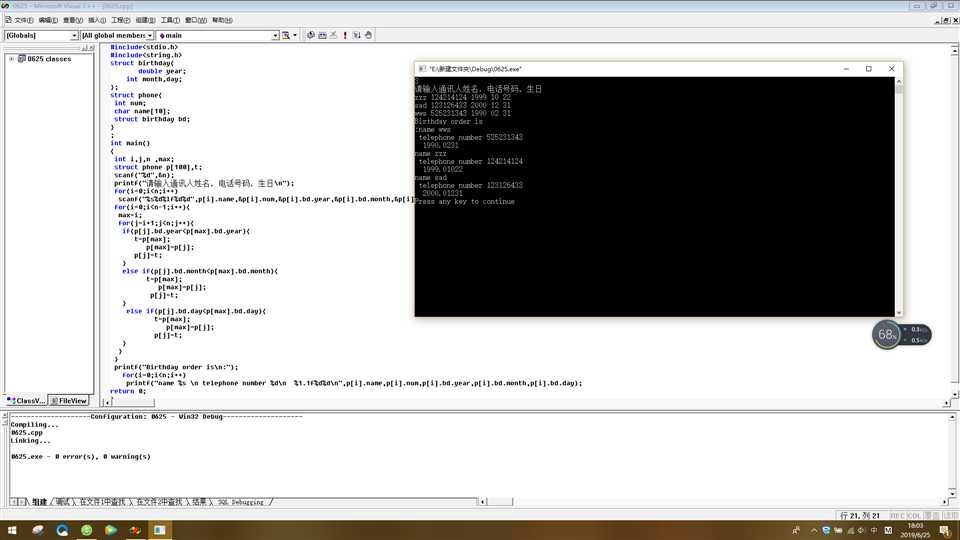Viewport: 960px width, 540px height.
Task: Select the SQL Debugging output tab
Action: [241, 502]
